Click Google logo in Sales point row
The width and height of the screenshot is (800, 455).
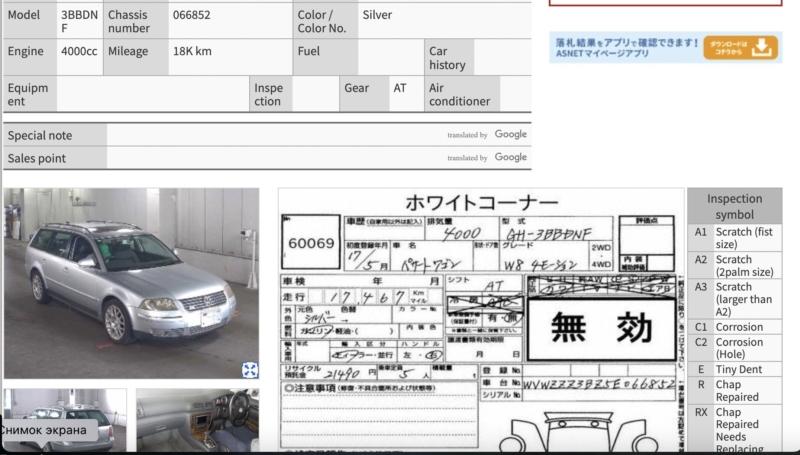[510, 158]
